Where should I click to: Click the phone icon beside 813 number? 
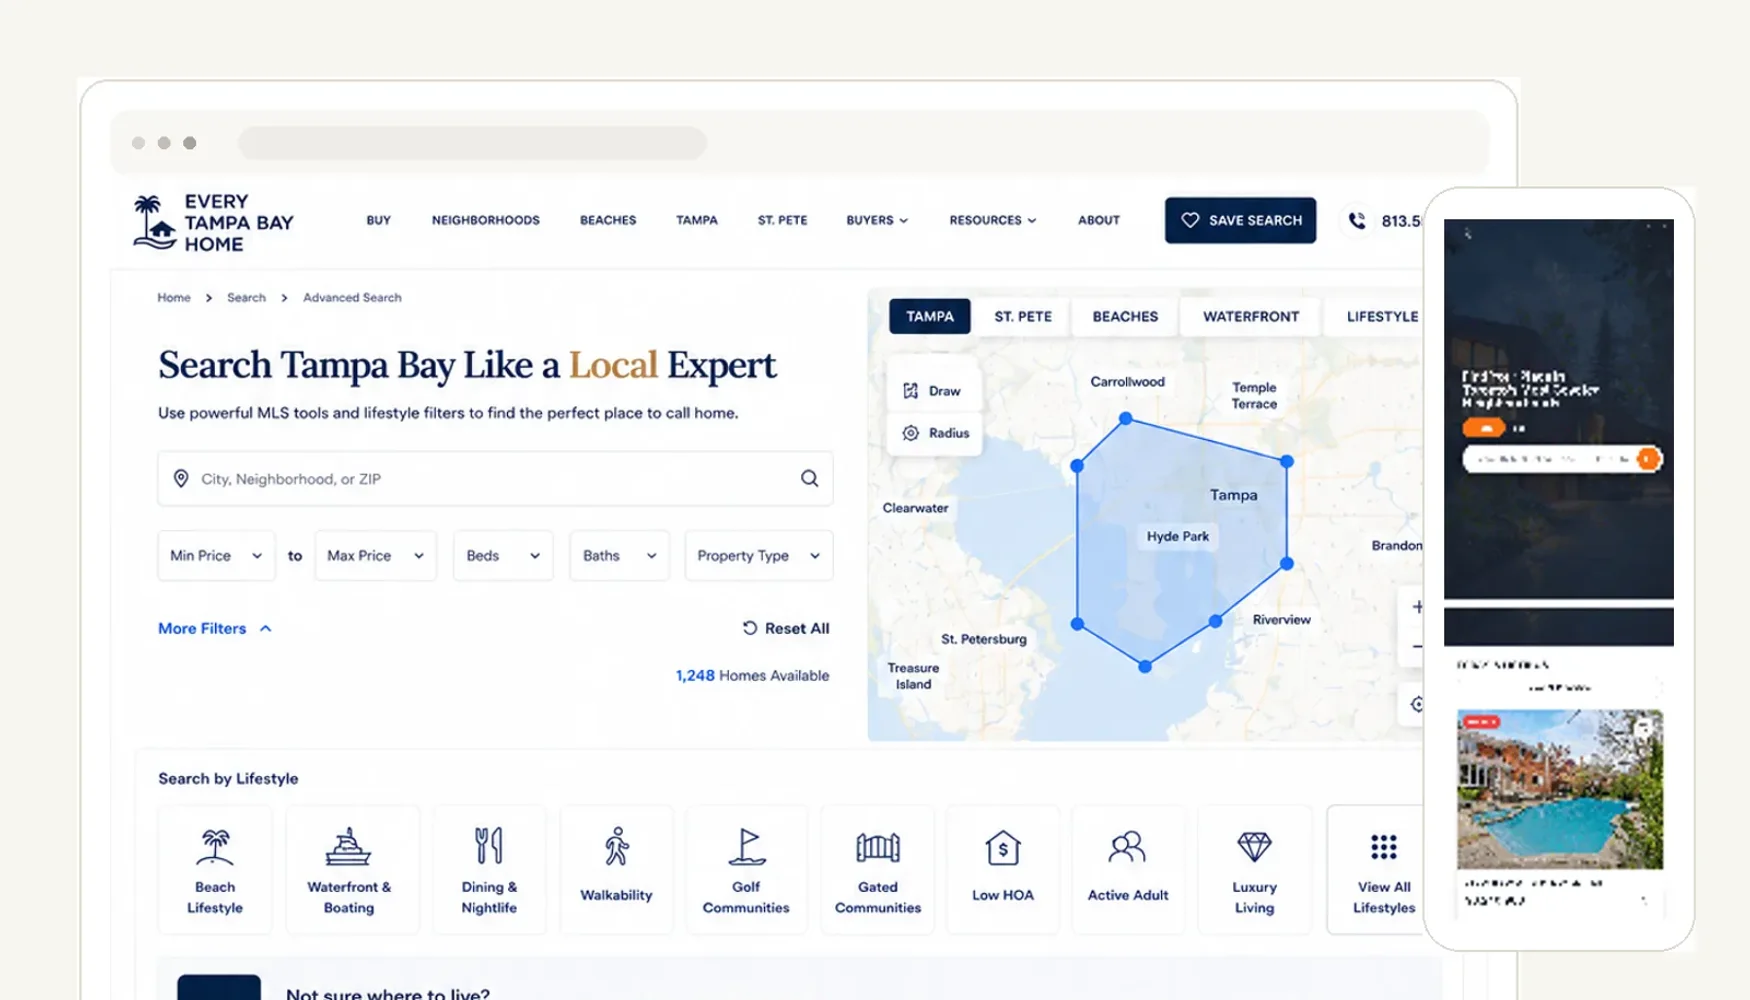coord(1357,220)
